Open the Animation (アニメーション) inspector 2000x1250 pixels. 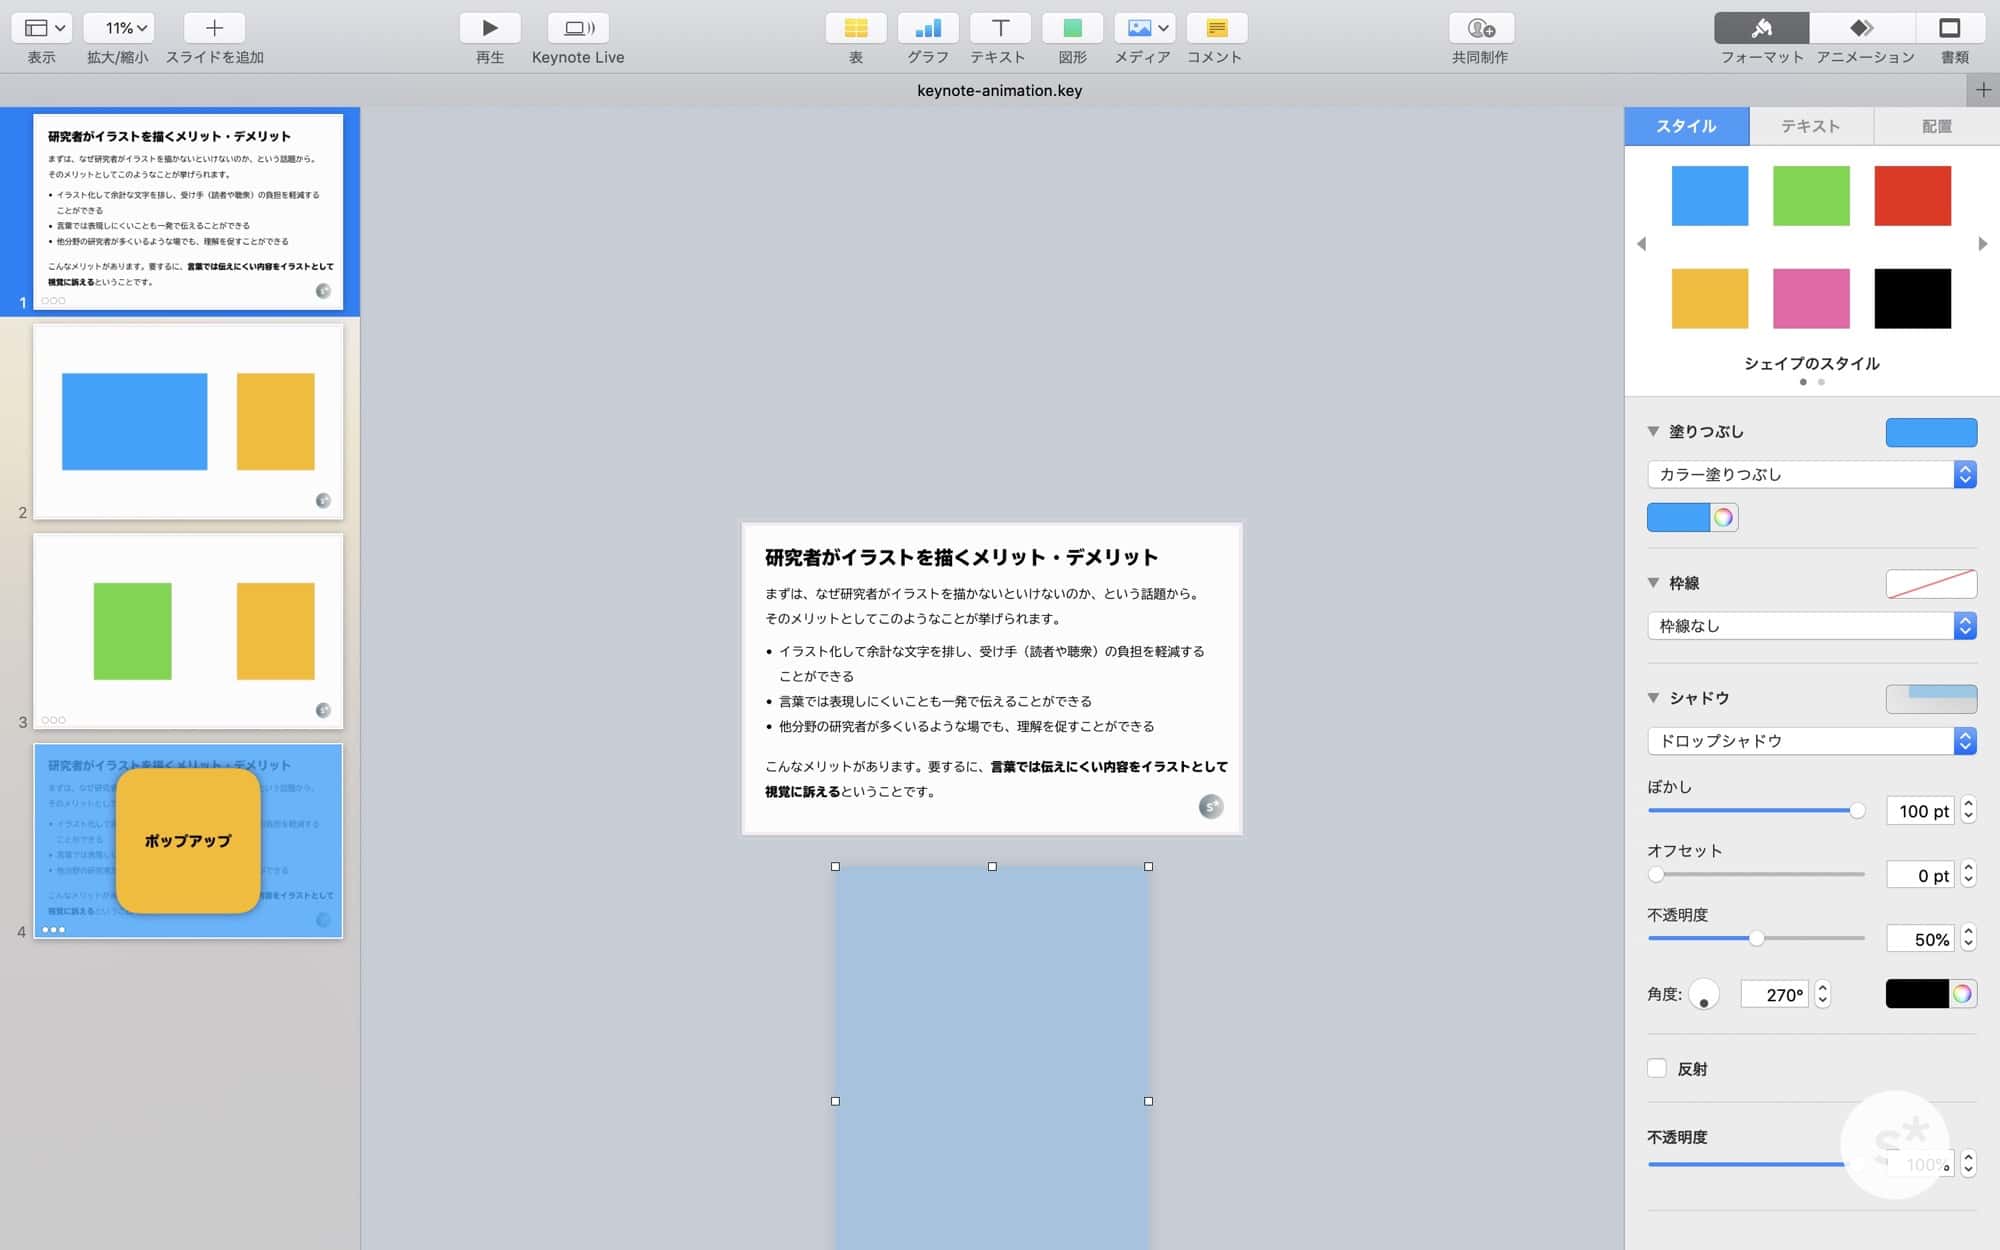1862,28
